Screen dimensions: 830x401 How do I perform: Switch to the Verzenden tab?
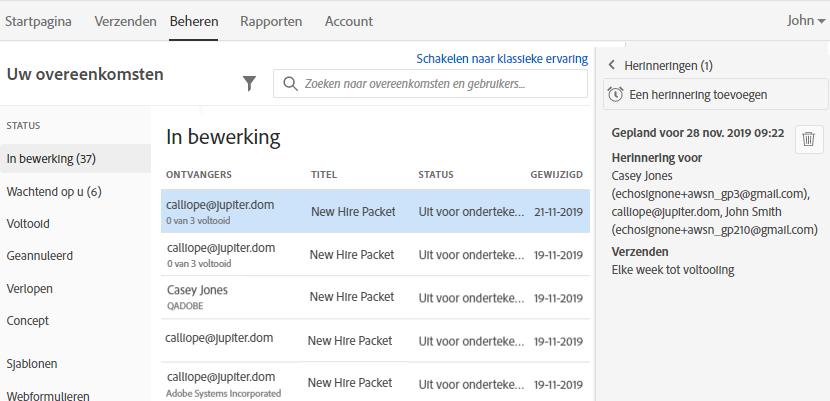(124, 21)
